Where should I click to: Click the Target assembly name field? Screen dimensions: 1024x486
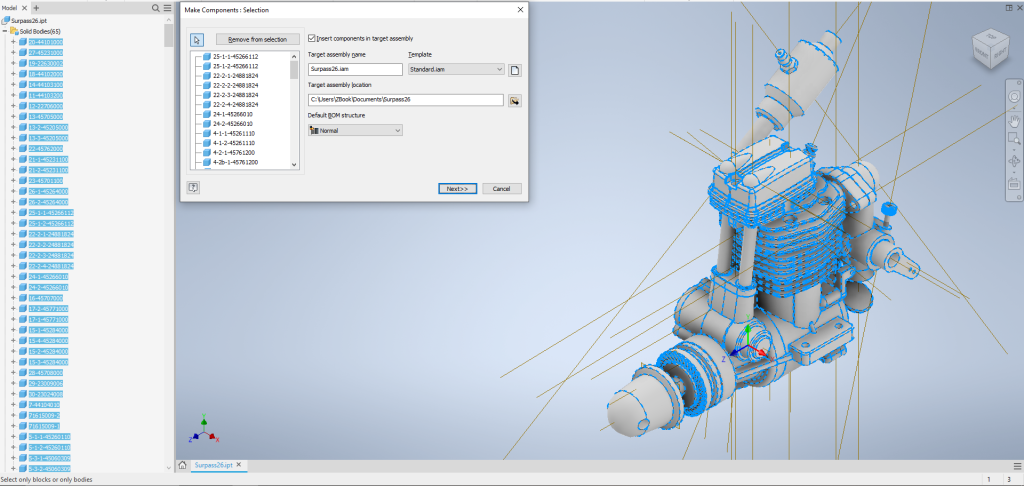tap(355, 70)
